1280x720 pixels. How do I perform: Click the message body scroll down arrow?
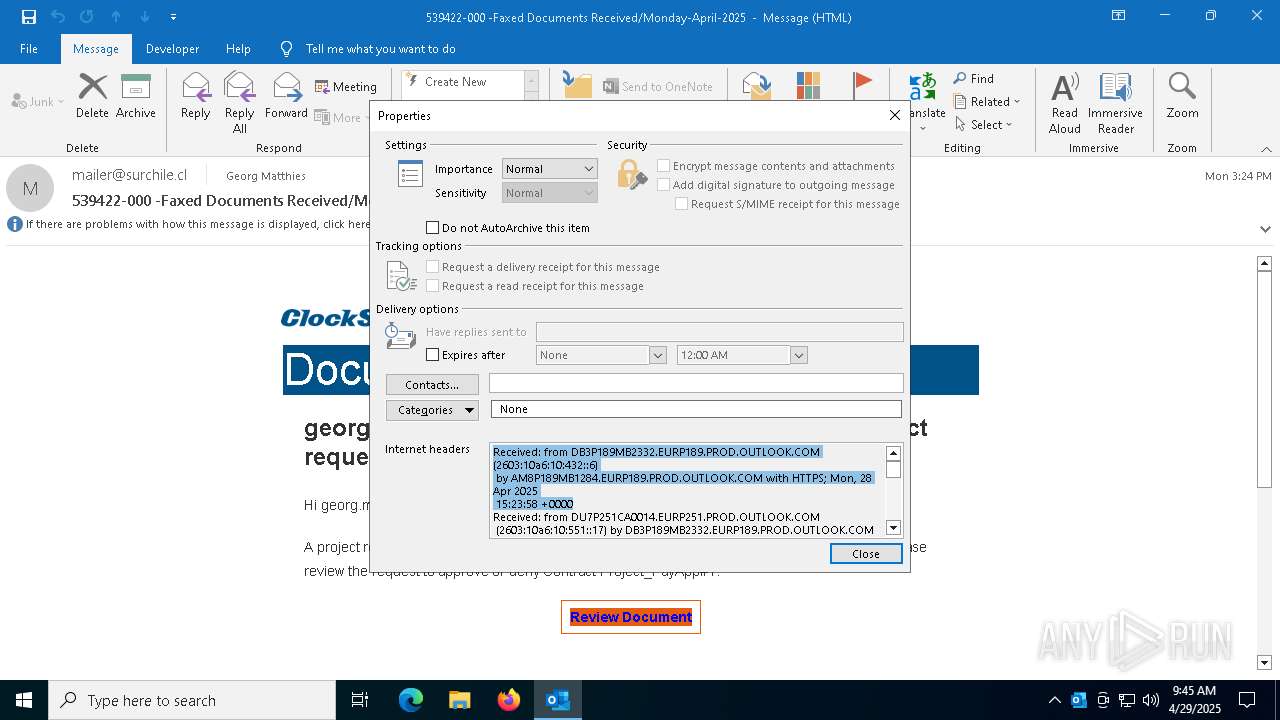click(x=1264, y=662)
